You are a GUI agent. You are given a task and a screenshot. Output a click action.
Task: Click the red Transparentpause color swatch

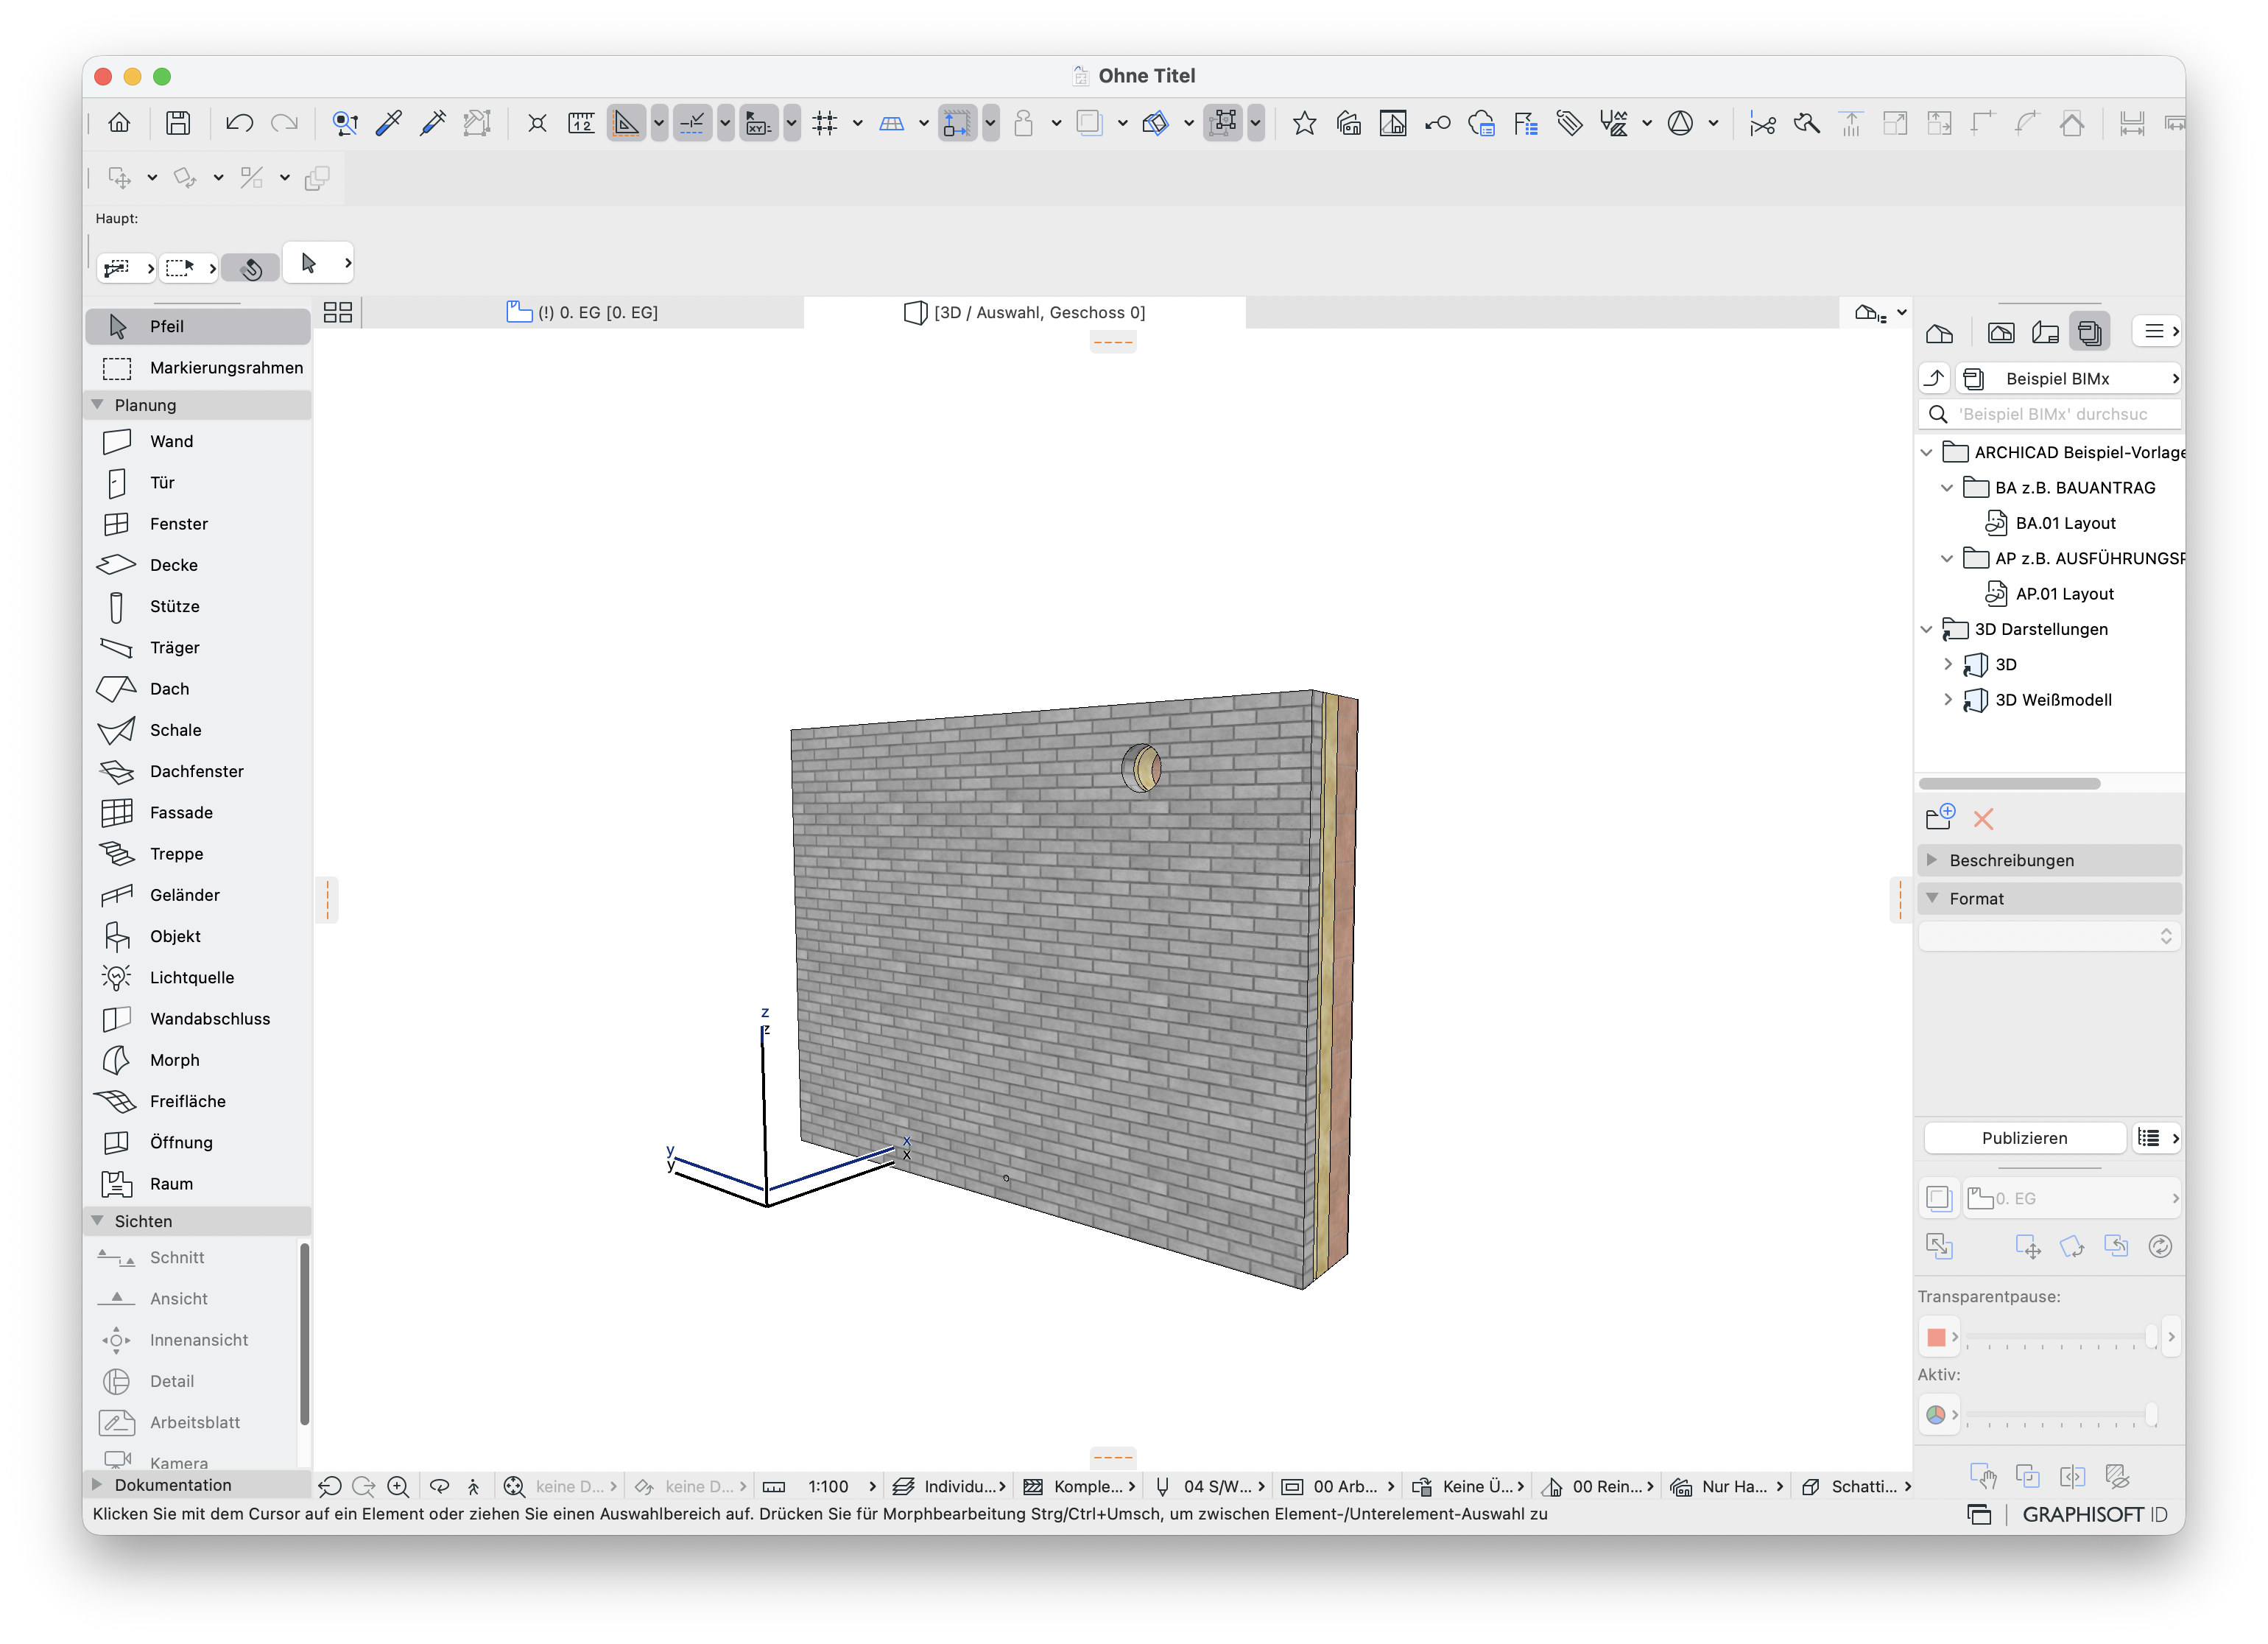[1937, 1337]
